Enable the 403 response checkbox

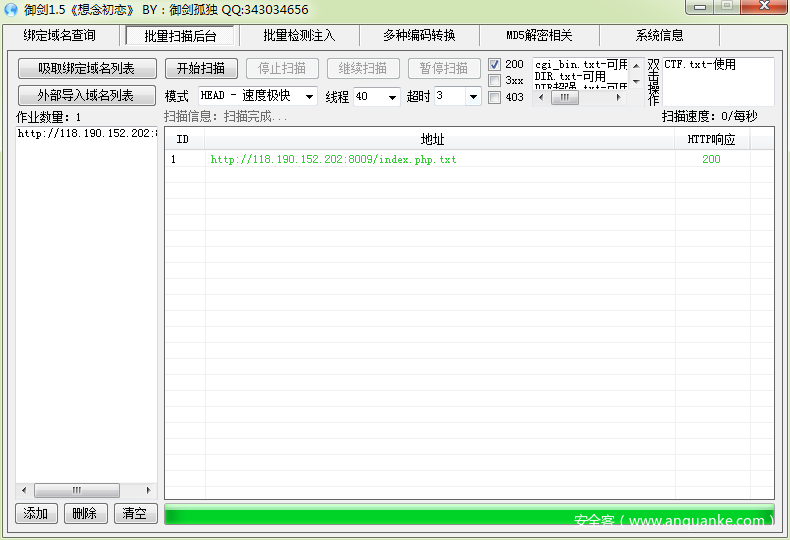[495, 97]
